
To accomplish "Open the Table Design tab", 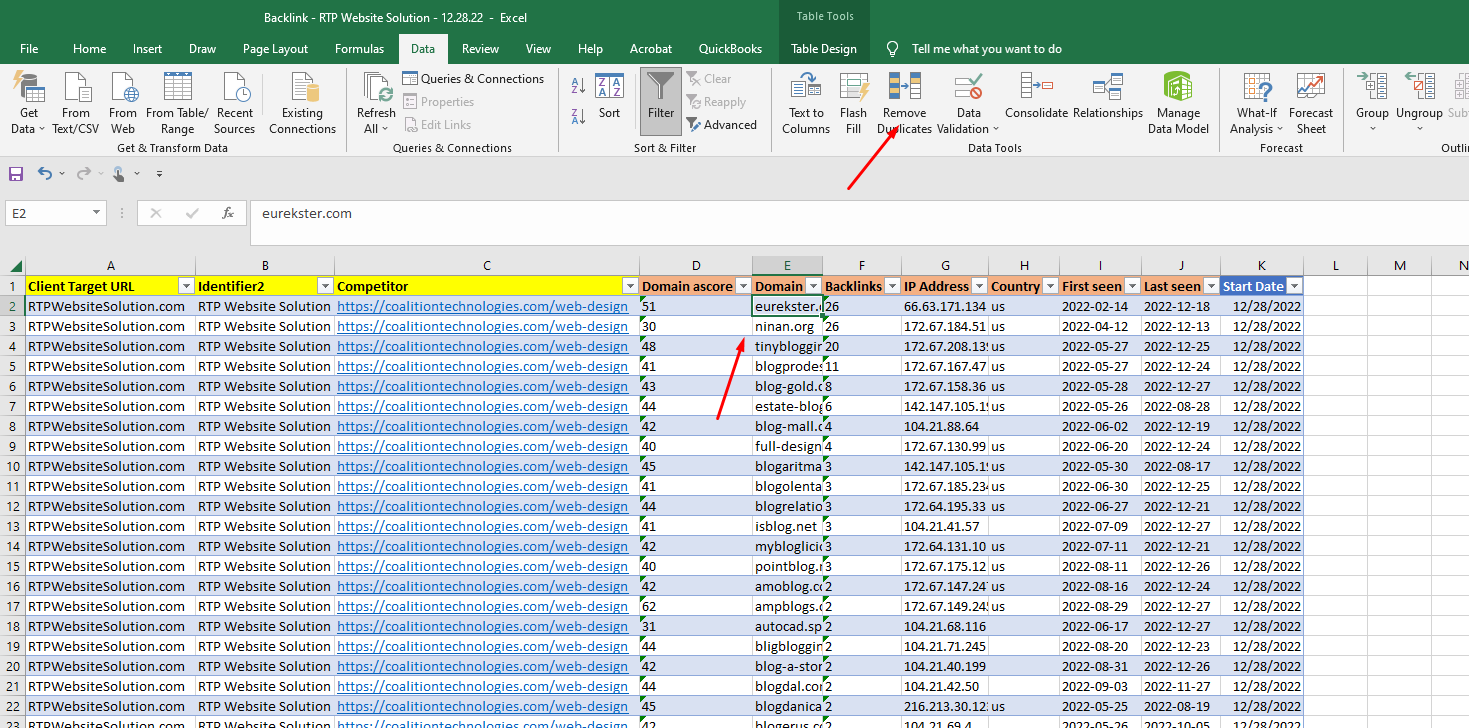I will click(x=823, y=49).
